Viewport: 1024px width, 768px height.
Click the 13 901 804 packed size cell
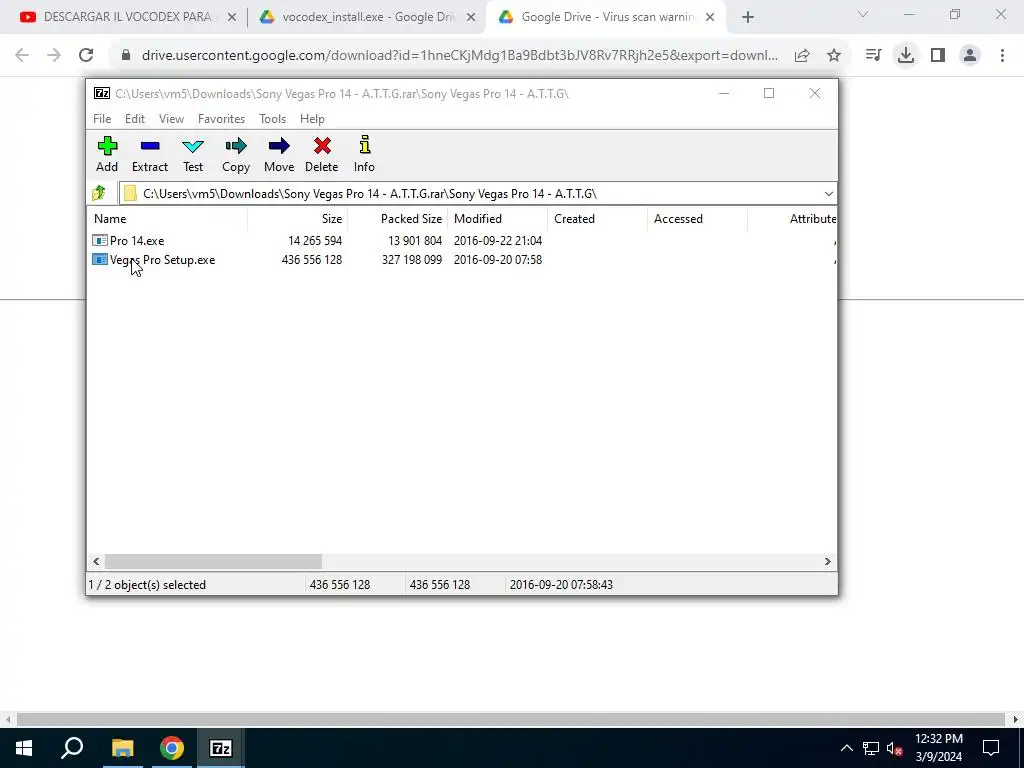415,240
